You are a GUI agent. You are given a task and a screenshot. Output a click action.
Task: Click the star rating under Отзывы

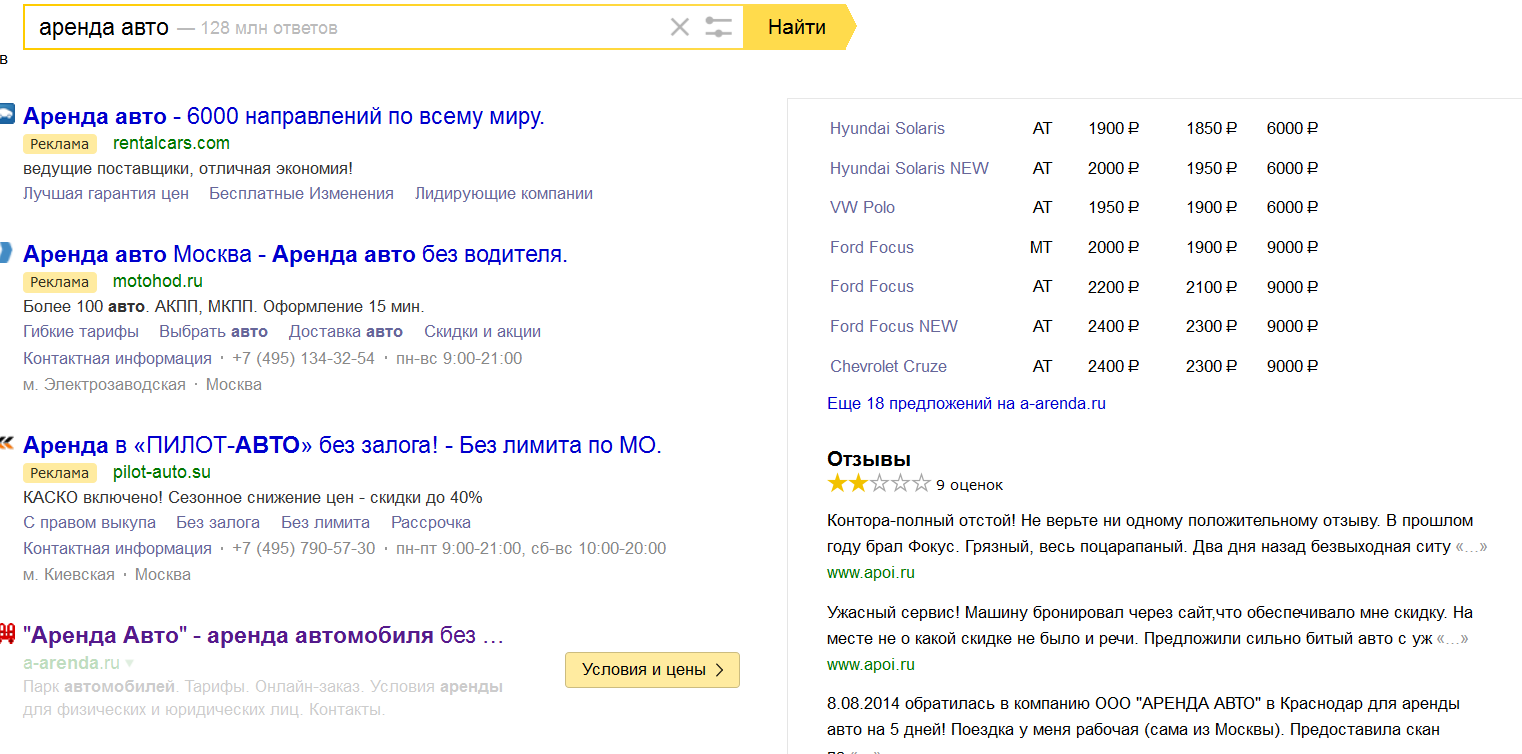coord(878,484)
